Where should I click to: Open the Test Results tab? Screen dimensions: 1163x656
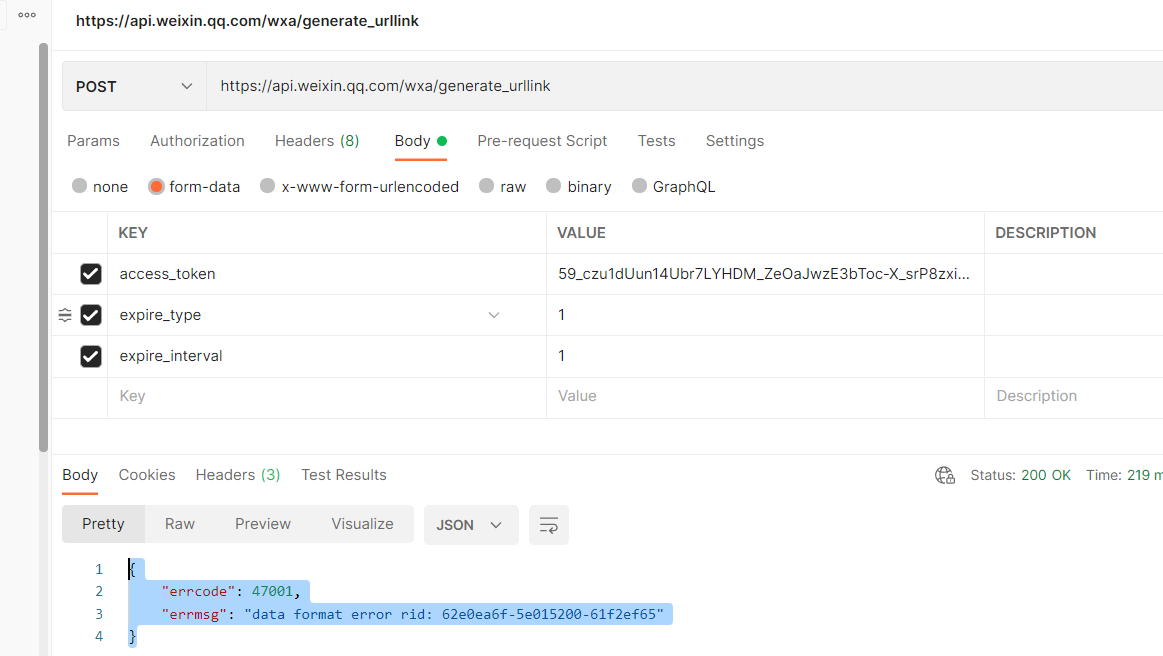click(x=344, y=475)
